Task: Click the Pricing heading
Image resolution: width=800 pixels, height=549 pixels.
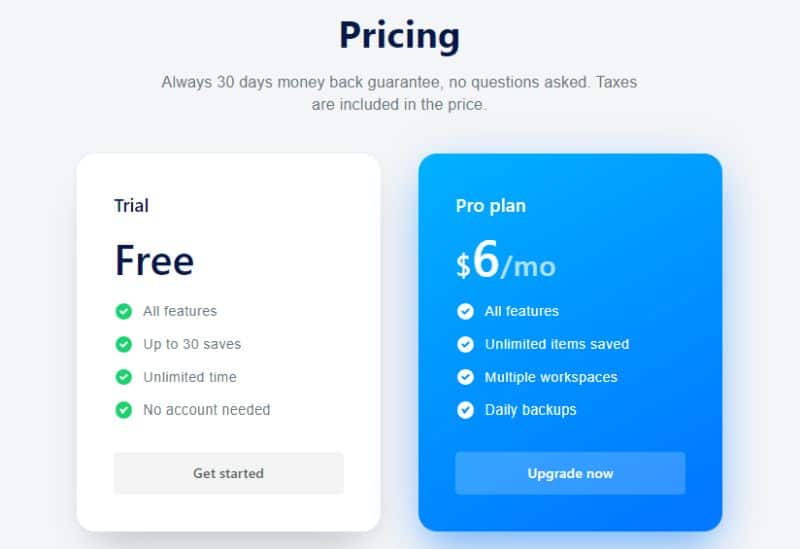Action: (x=399, y=36)
